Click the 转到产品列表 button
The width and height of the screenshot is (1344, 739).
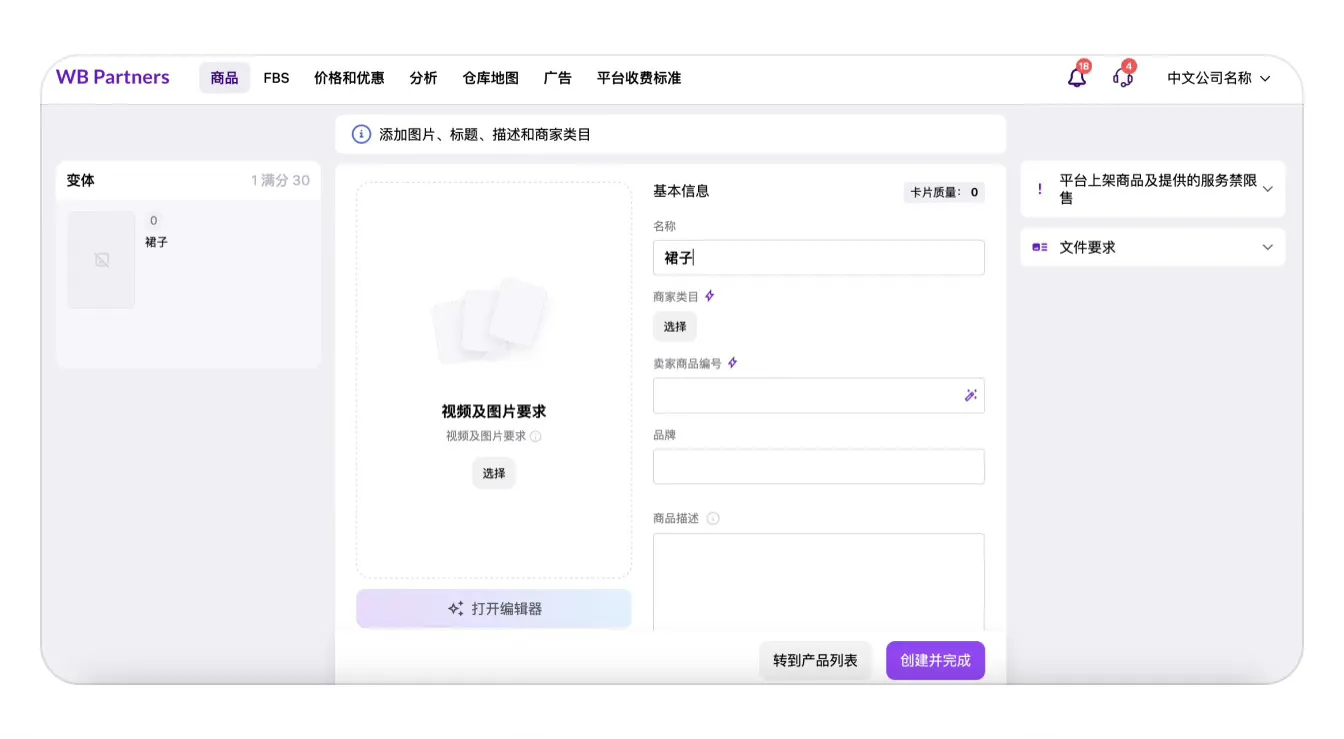click(x=815, y=660)
